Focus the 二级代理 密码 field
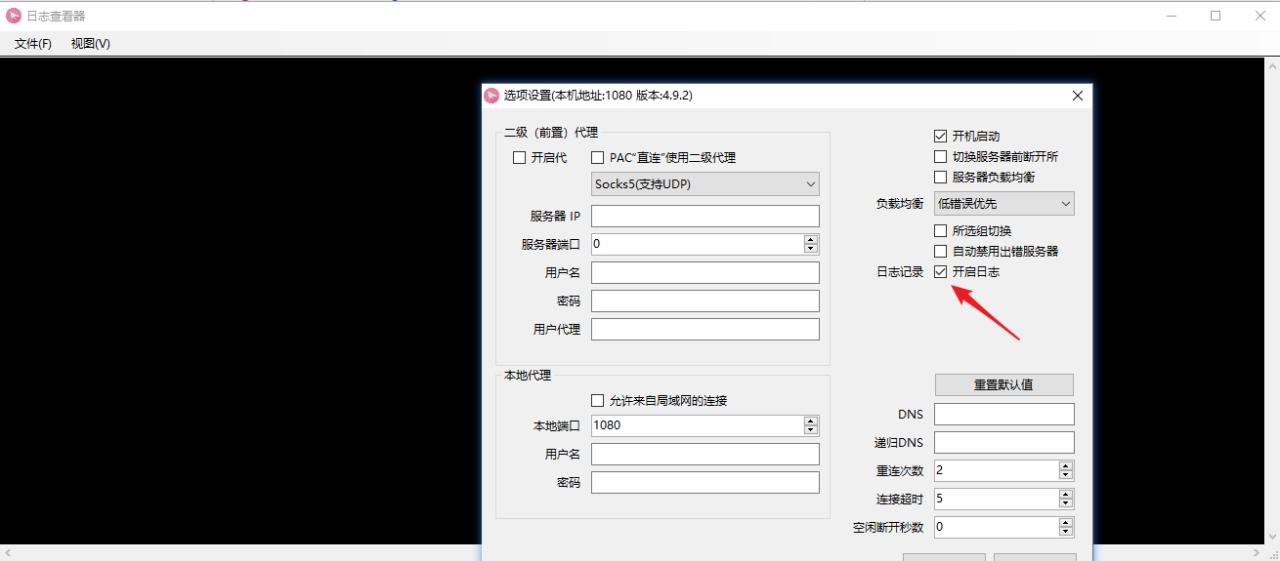 pyautogui.click(x=705, y=301)
